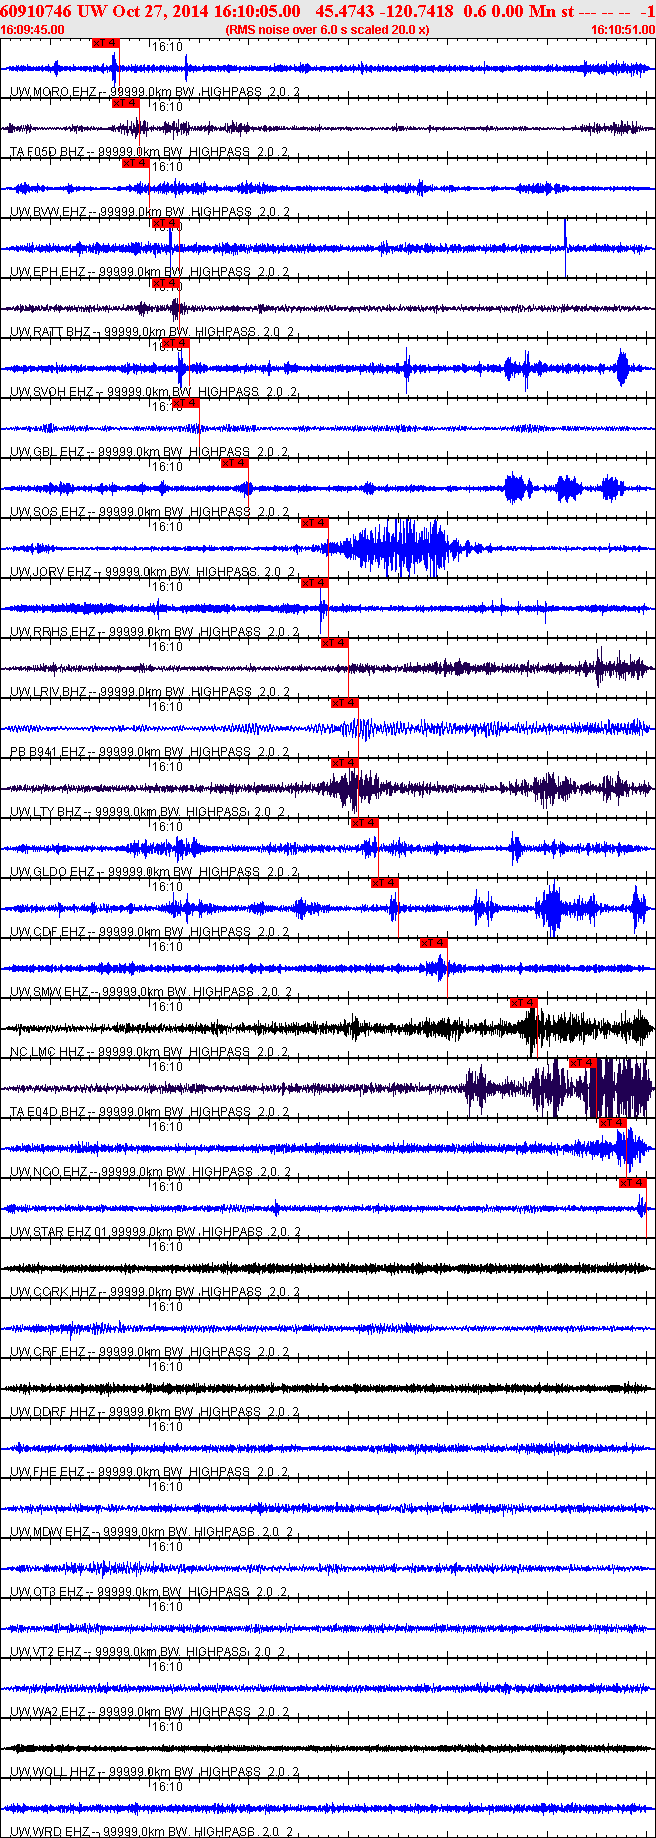Select the pick flag on UW.RRHS.EHZ trace
Viewport: 656px width, 1838px height.
[315, 583]
